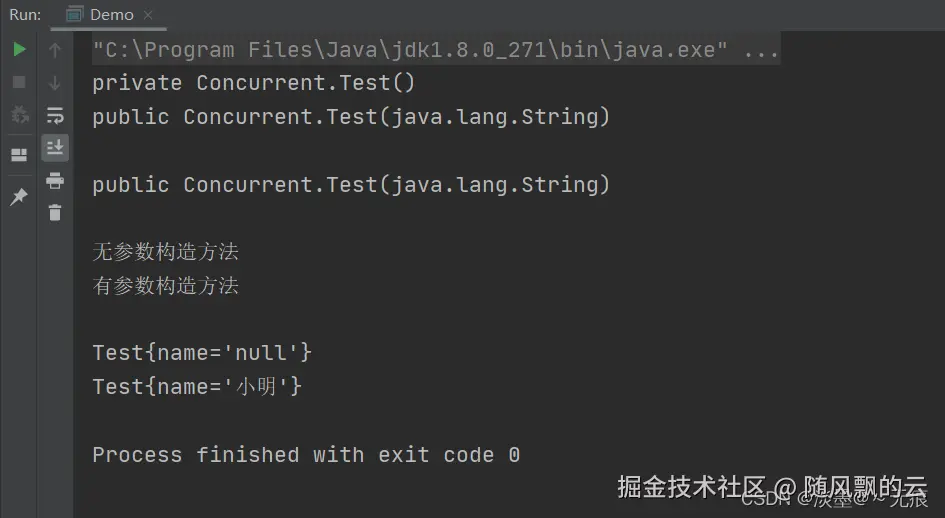Viewport: 945px width, 518px height.
Task: Click the Test{name='小明'} output line
Action: coord(197,386)
